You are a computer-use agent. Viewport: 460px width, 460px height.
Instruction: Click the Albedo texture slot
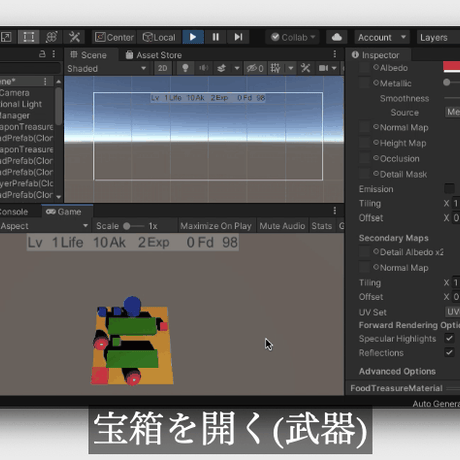[365, 68]
